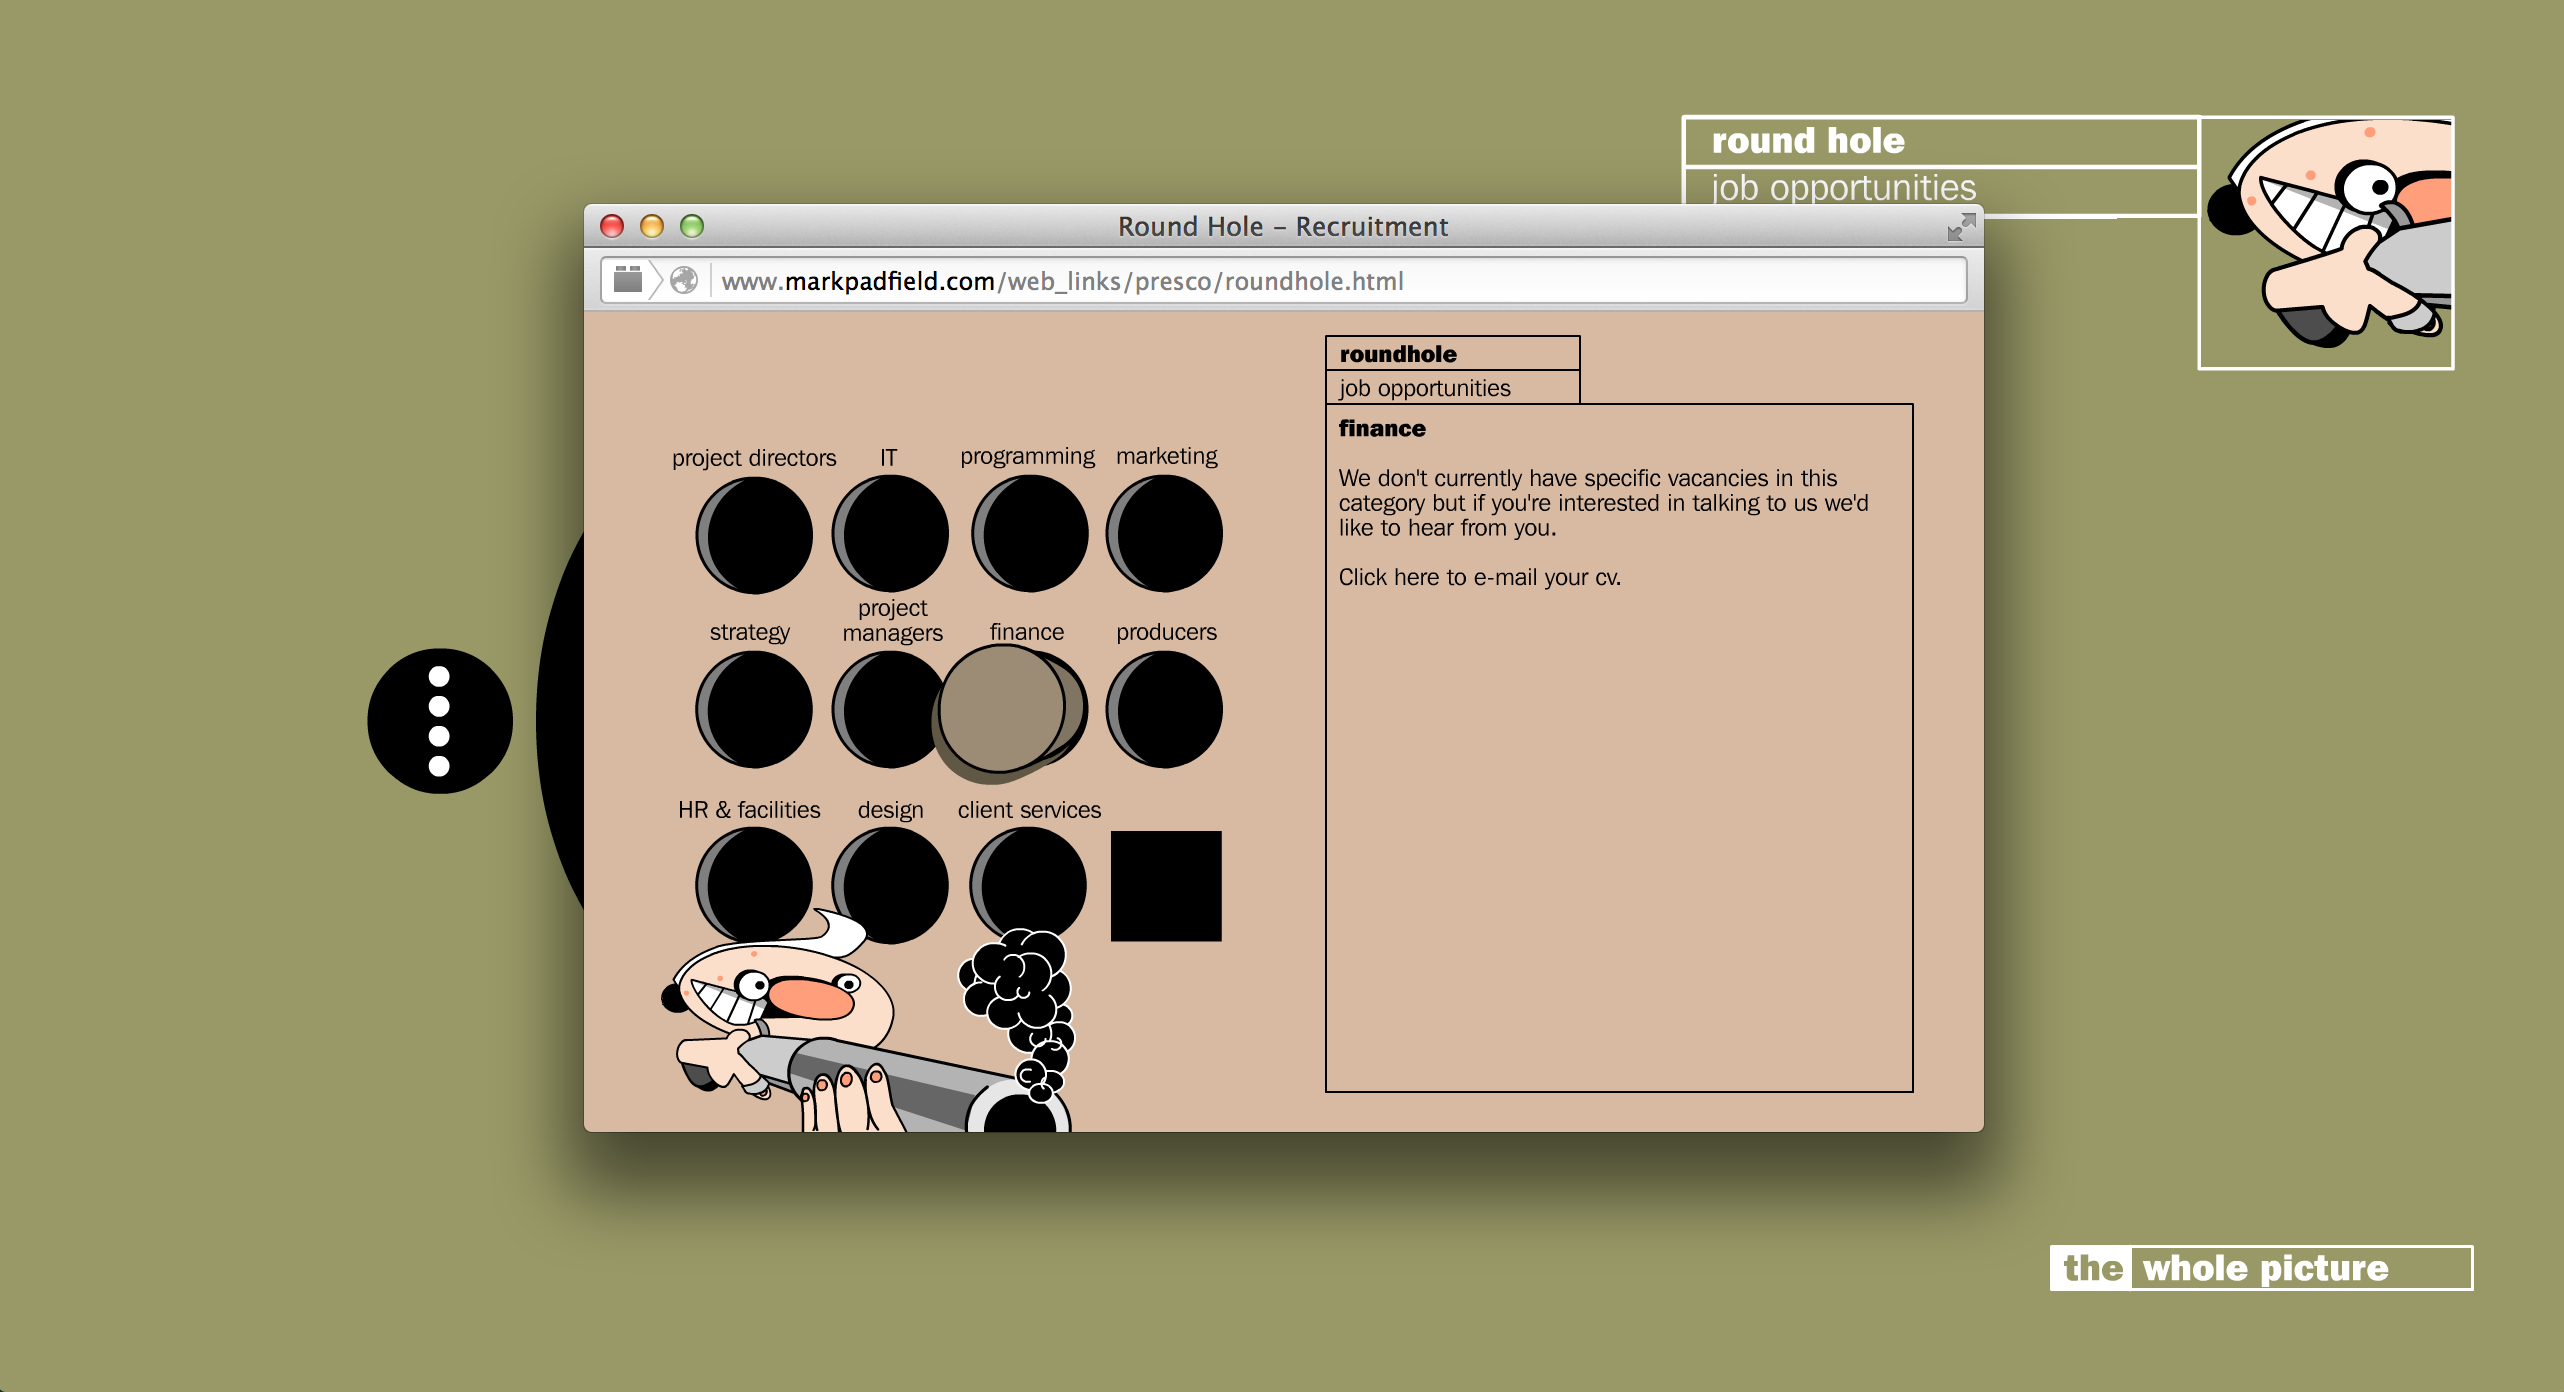
Task: Select the strategy round hole
Action: coord(755,710)
